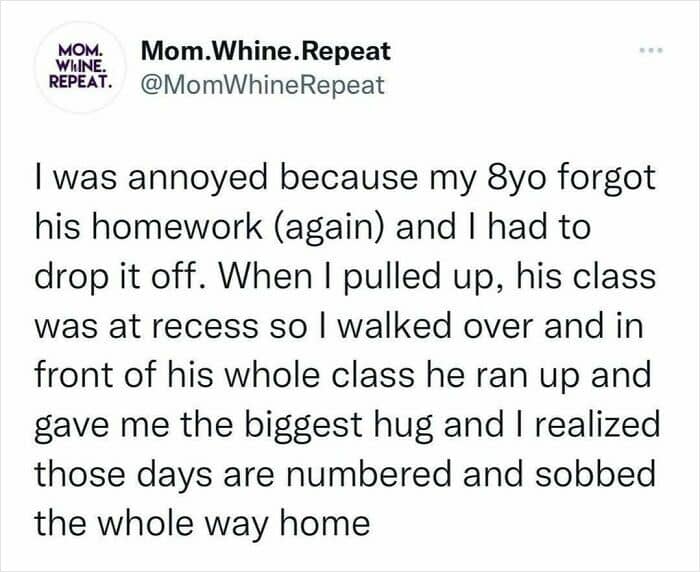The height and width of the screenshot is (572, 700).
Task: Open the three-dot more options menu
Action: coord(651,50)
